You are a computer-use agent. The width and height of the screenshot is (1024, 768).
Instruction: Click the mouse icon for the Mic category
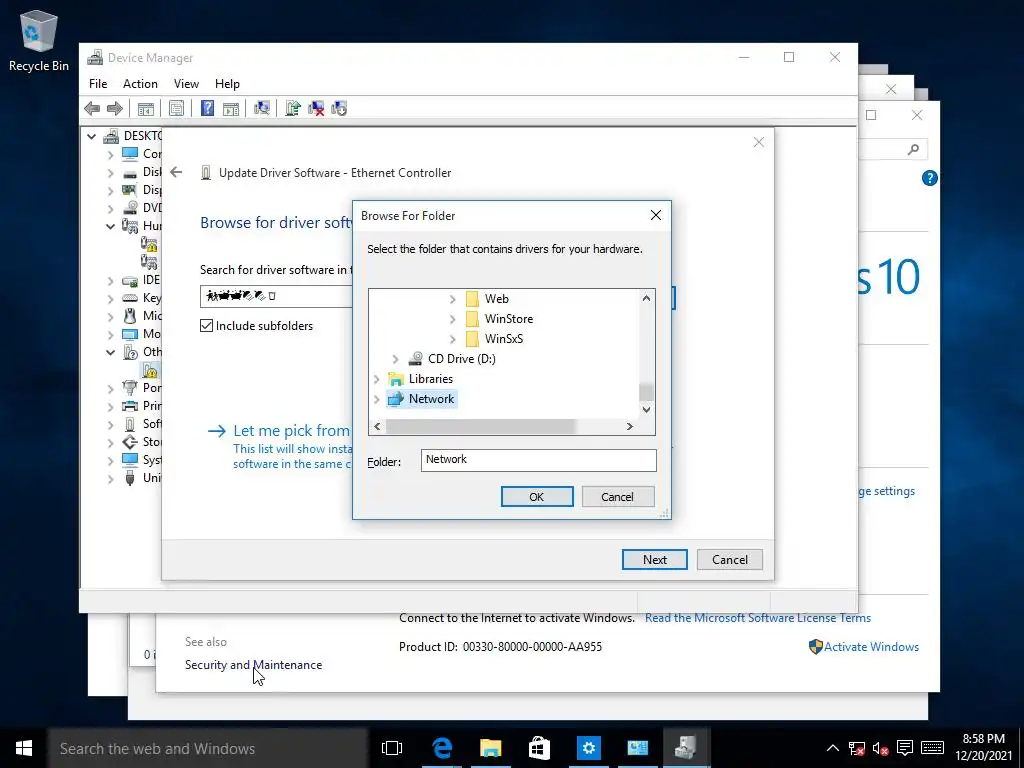[130, 316]
